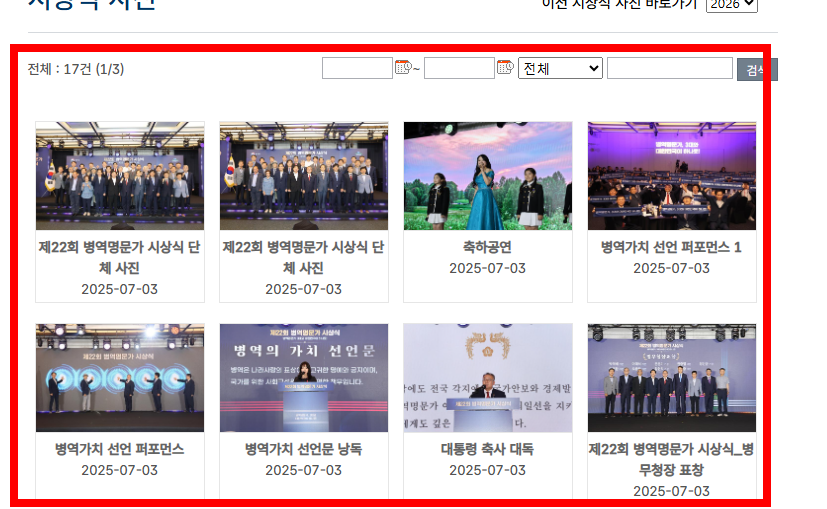Image resolution: width=827 pixels, height=509 pixels.
Task: Open the 대통령 축사 대독 thumbnail image
Action: click(x=488, y=378)
